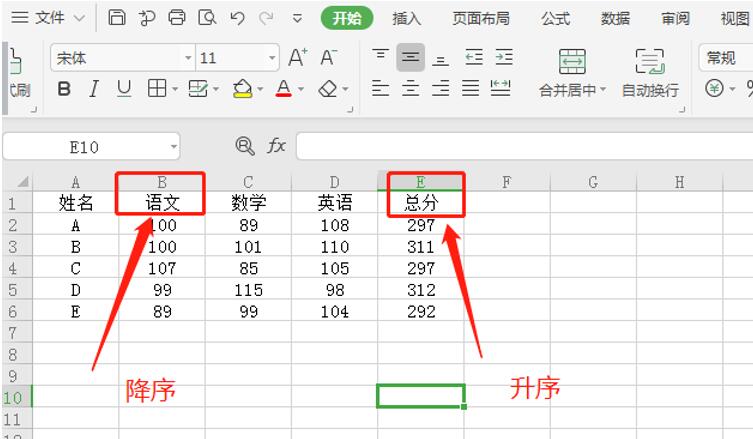Toggle middle vertical alignment
The image size is (753, 439).
point(410,57)
